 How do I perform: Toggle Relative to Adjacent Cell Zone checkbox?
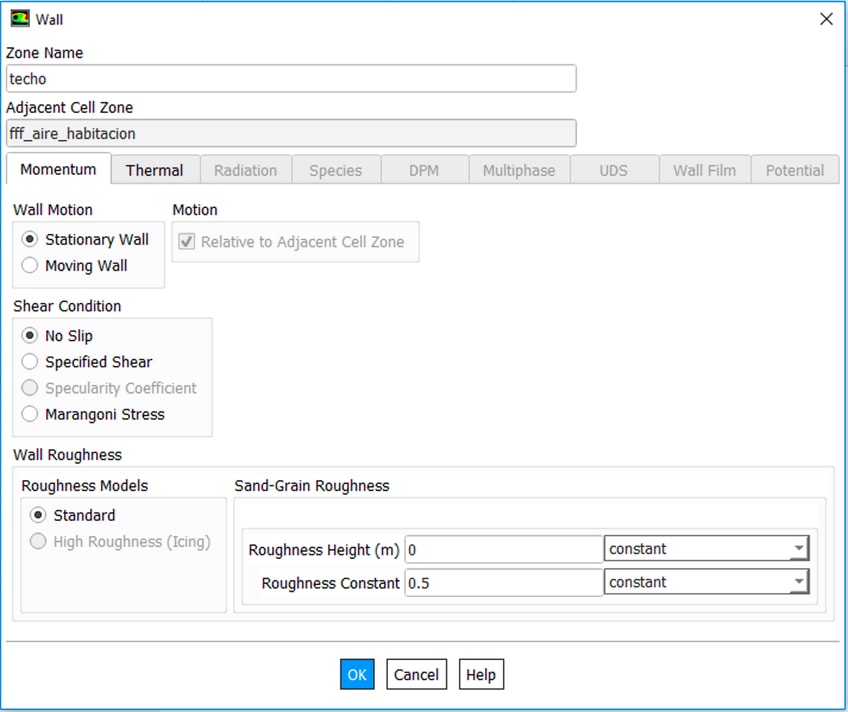tap(187, 242)
